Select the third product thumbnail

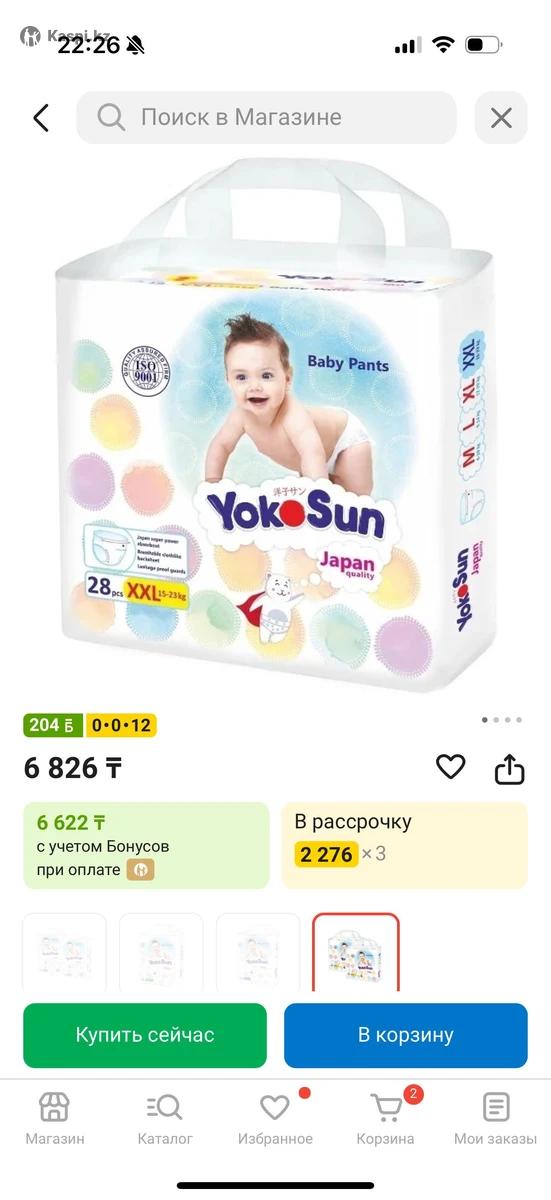click(x=258, y=951)
